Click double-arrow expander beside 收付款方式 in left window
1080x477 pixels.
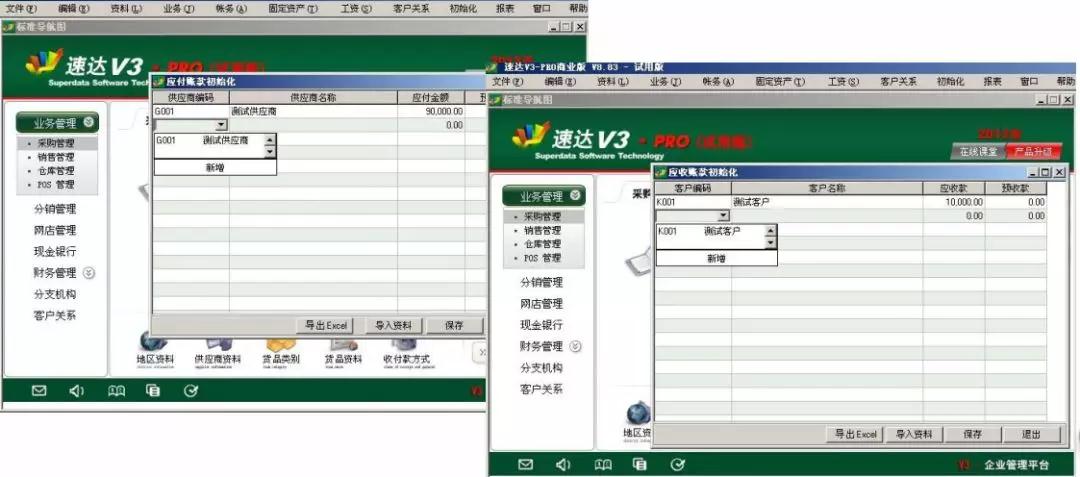481,352
